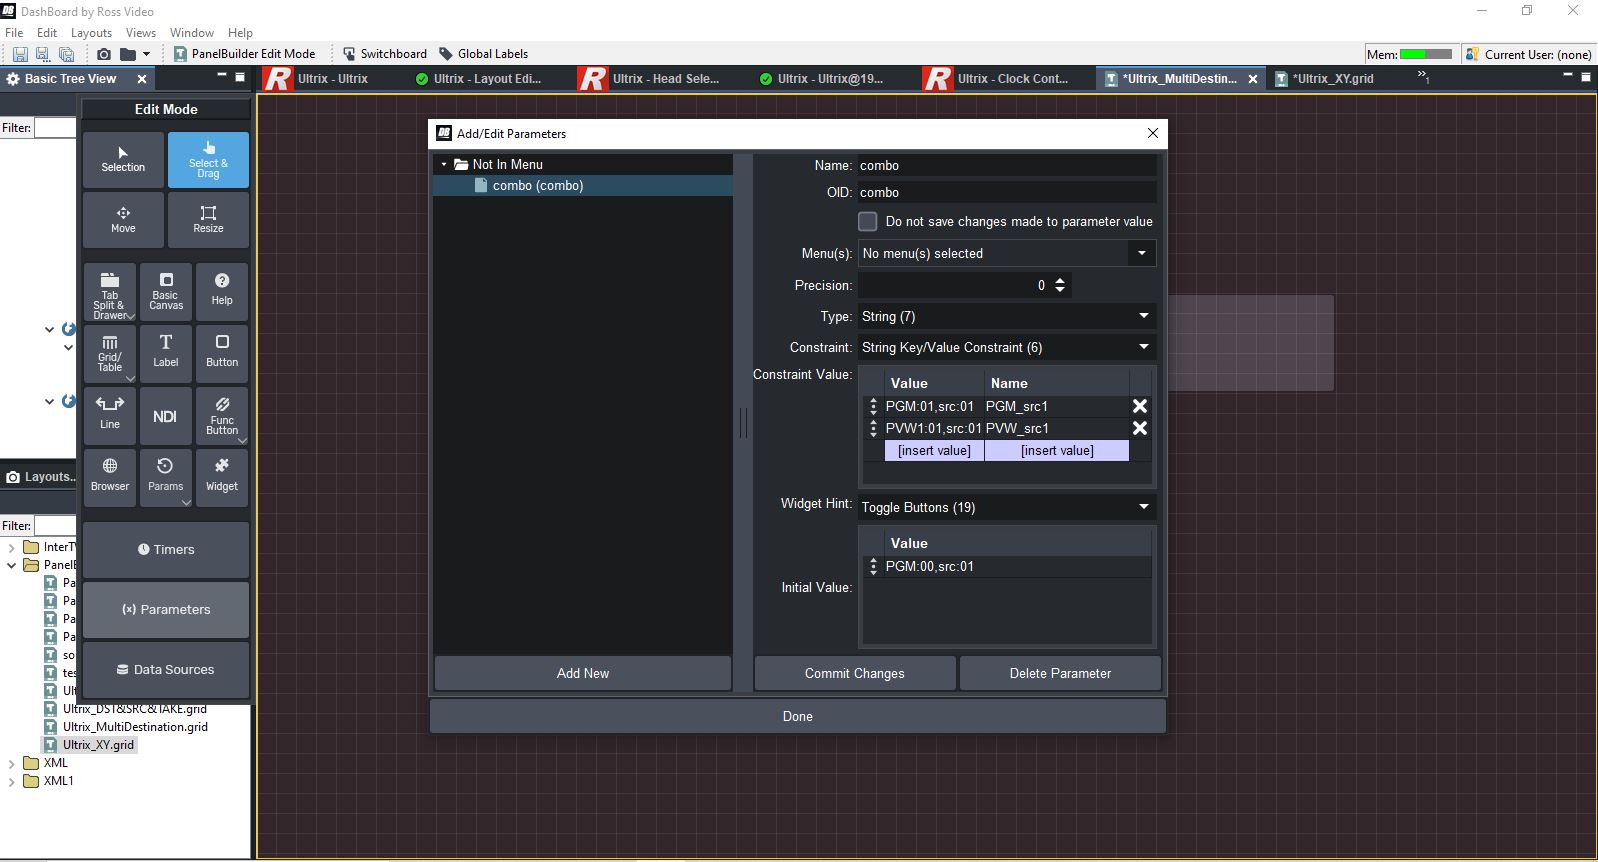Viewport: 1598px width, 862px height.
Task: Select Ultrix_MultiDestination.grid in the file tree
Action: click(135, 727)
